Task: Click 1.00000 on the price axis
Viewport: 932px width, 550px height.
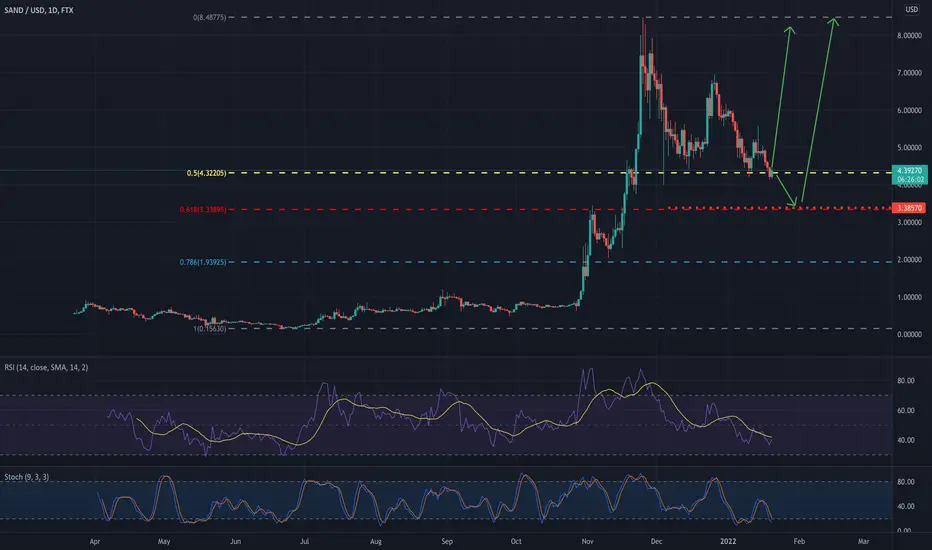Action: point(909,297)
